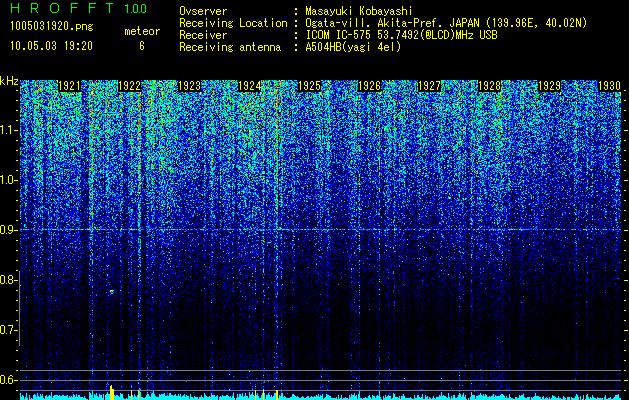Click the word meteor above the count
The width and height of the screenshot is (629, 400).
tap(142, 31)
